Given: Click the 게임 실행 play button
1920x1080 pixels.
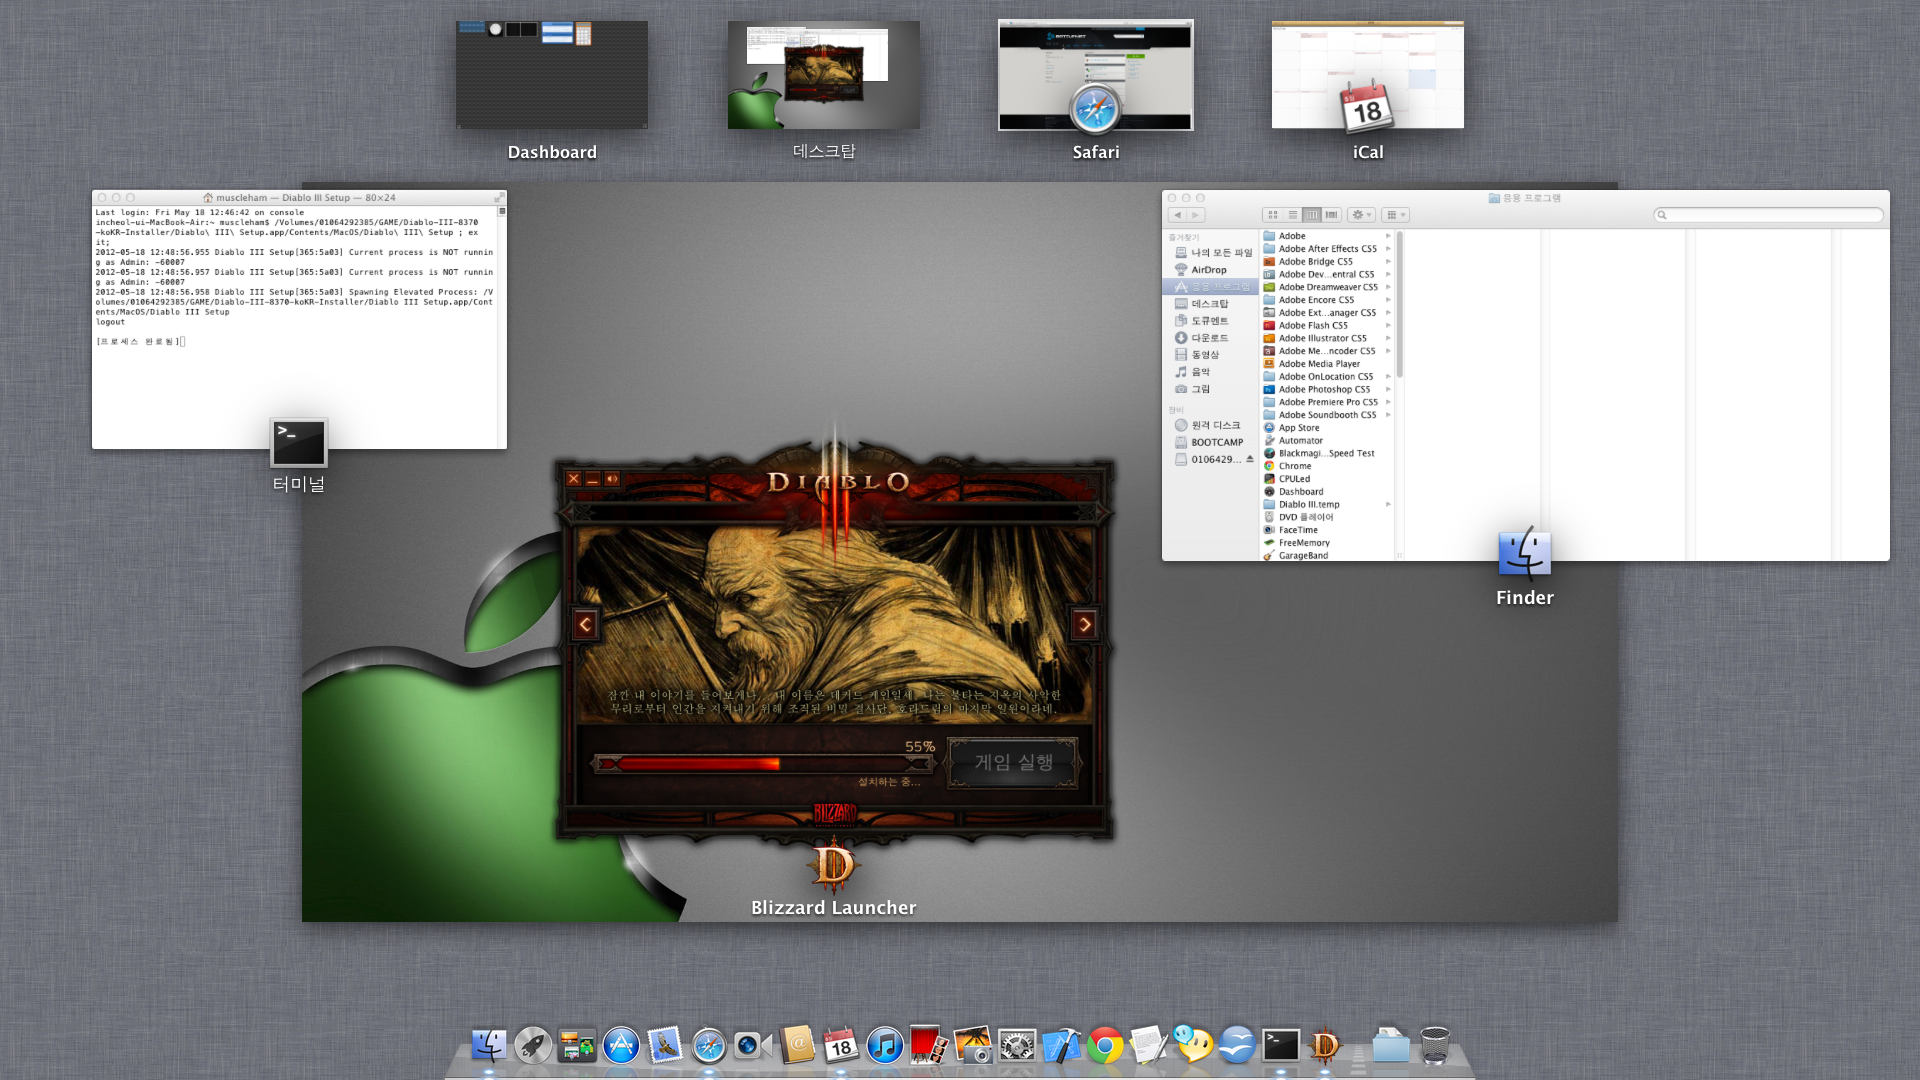Looking at the screenshot, I should click(x=1013, y=763).
